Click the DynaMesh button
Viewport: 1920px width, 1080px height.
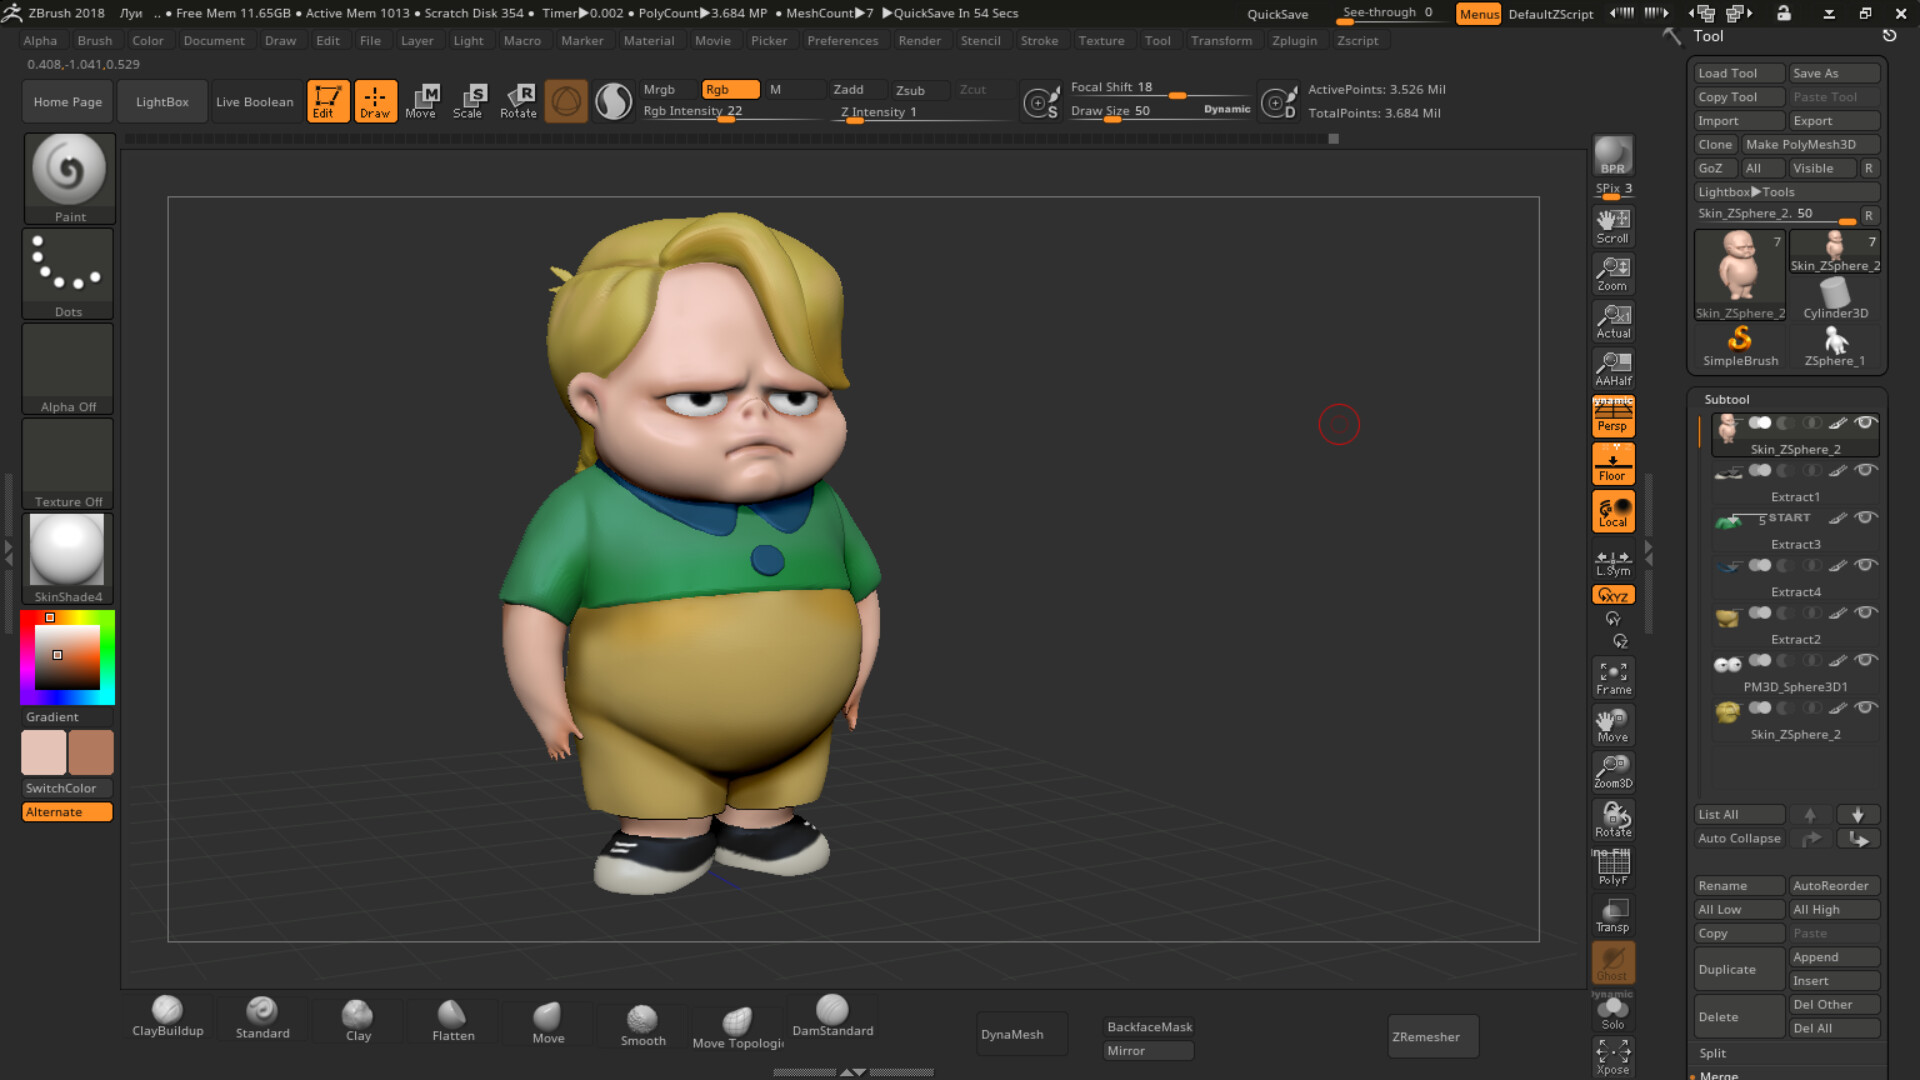pos(1021,1034)
